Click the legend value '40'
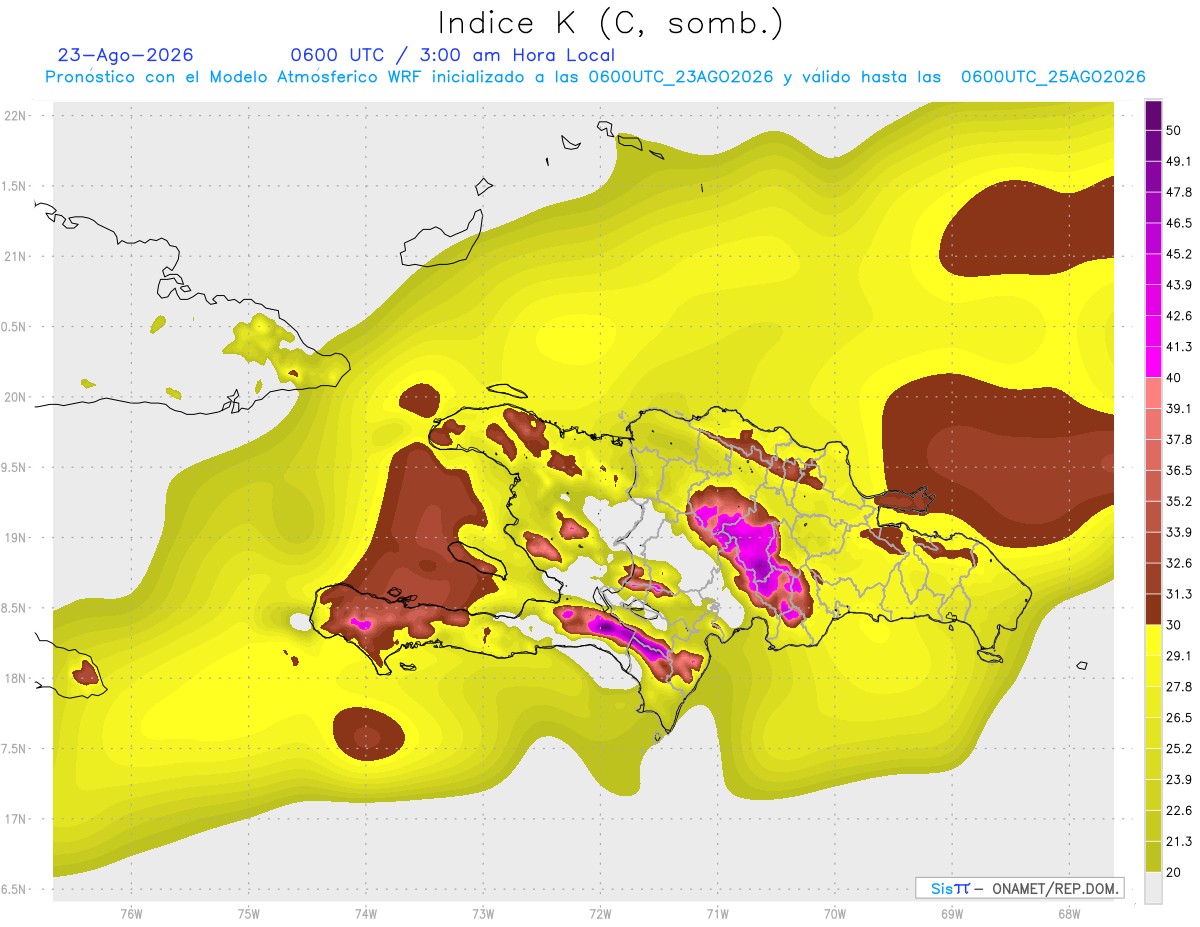The height and width of the screenshot is (927, 1200). point(1174,377)
